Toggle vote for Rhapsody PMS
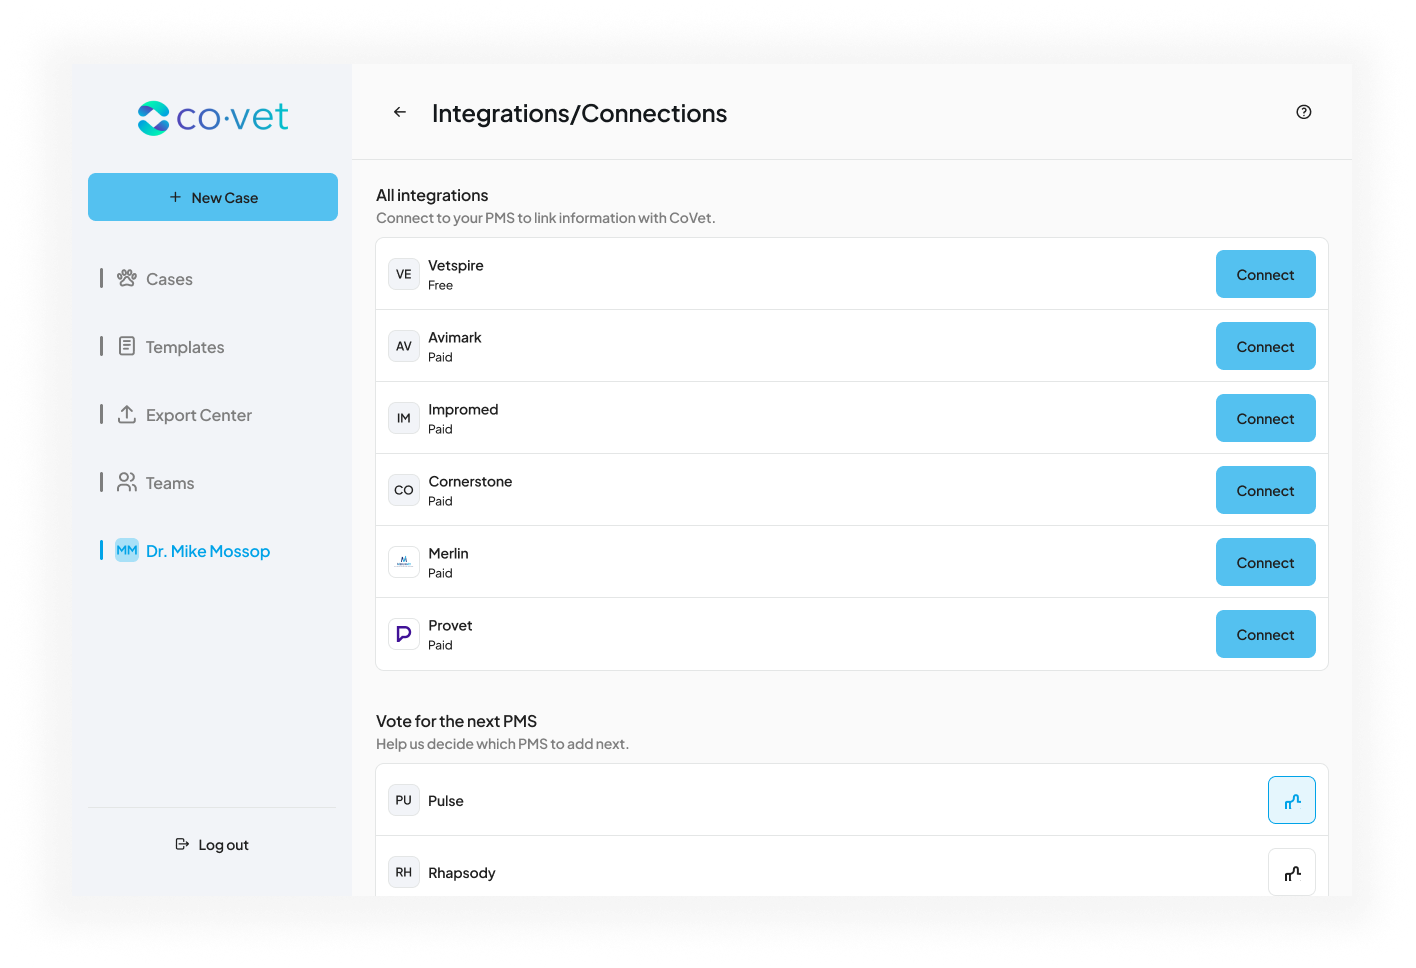The height and width of the screenshot is (968, 1416). tap(1292, 872)
